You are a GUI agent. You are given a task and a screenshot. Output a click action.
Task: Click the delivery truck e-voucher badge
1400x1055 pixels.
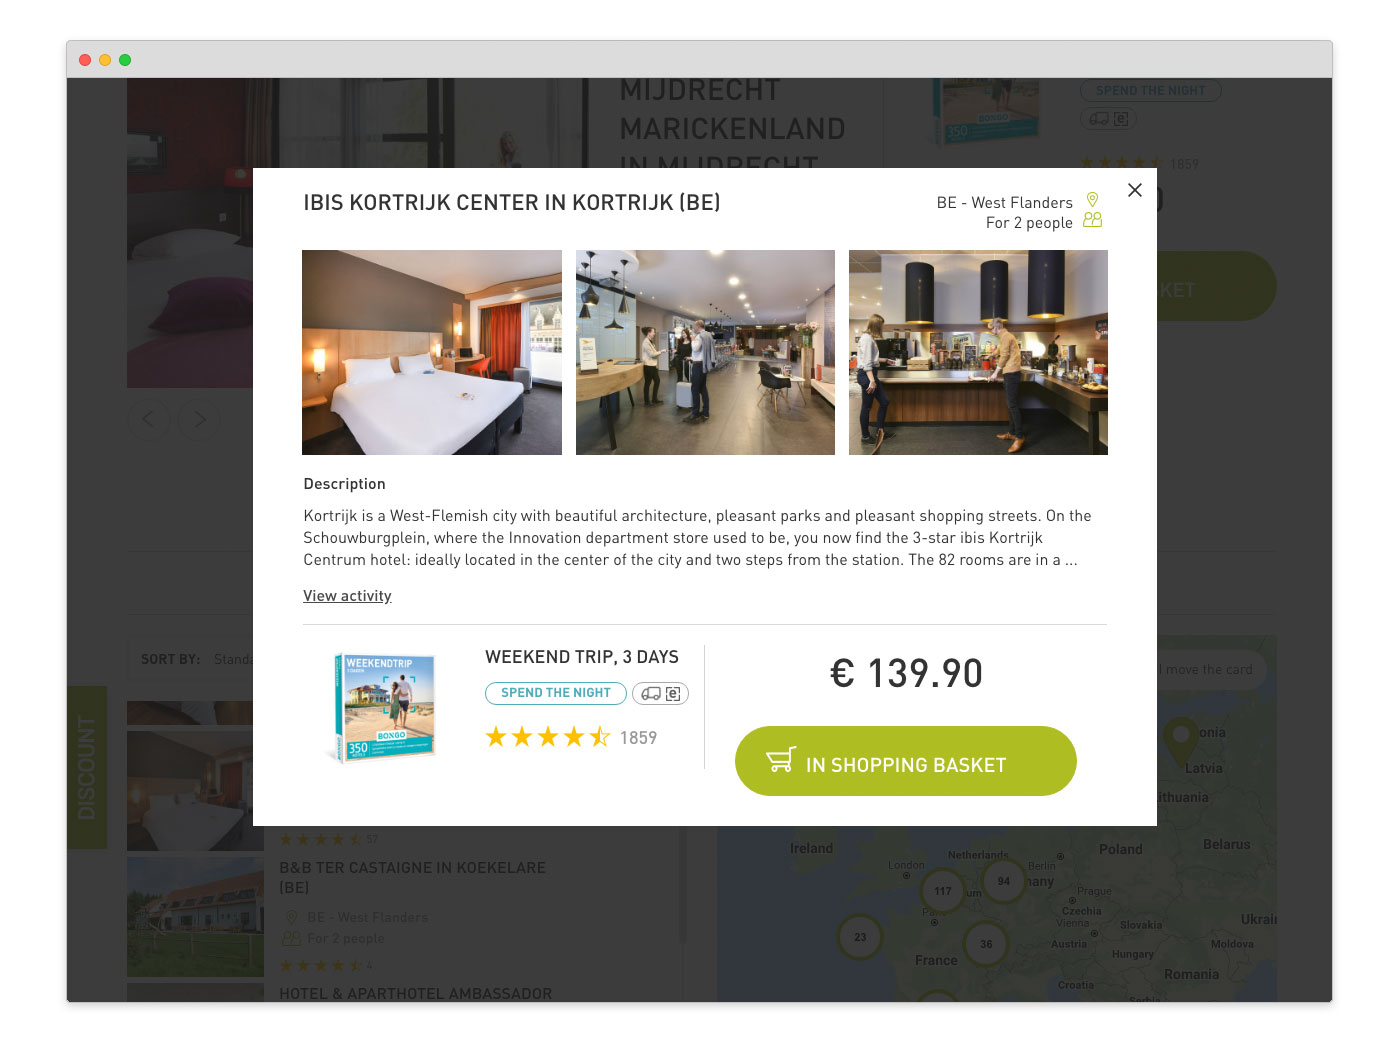(x=660, y=693)
